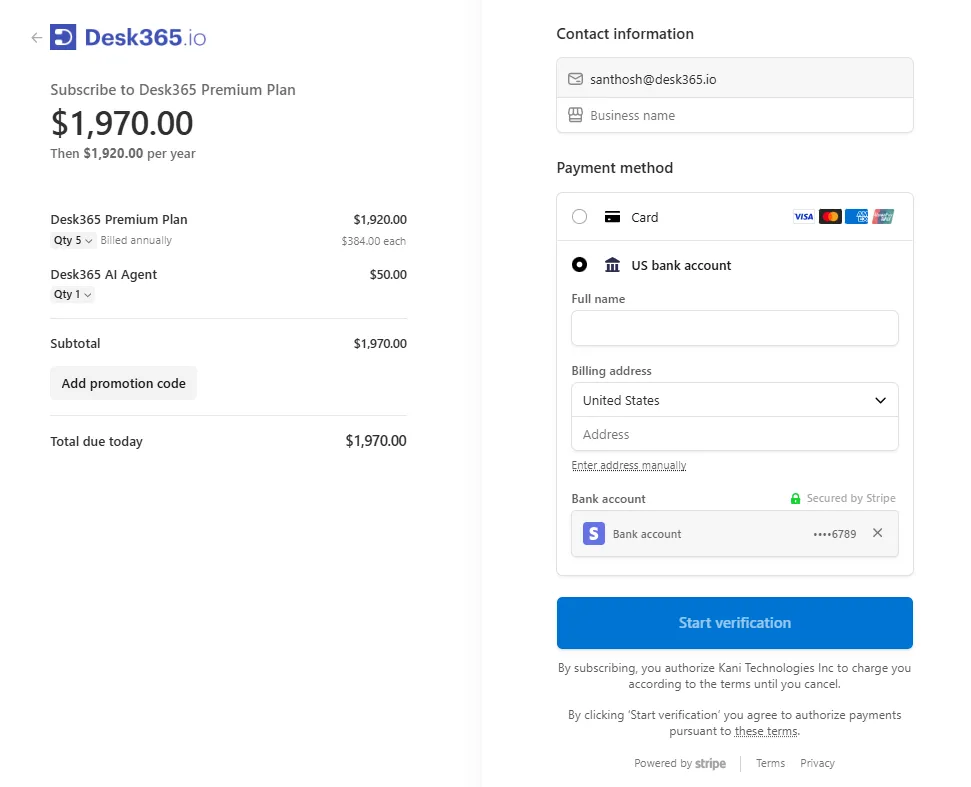Select the US bank account radio button

pyautogui.click(x=579, y=265)
